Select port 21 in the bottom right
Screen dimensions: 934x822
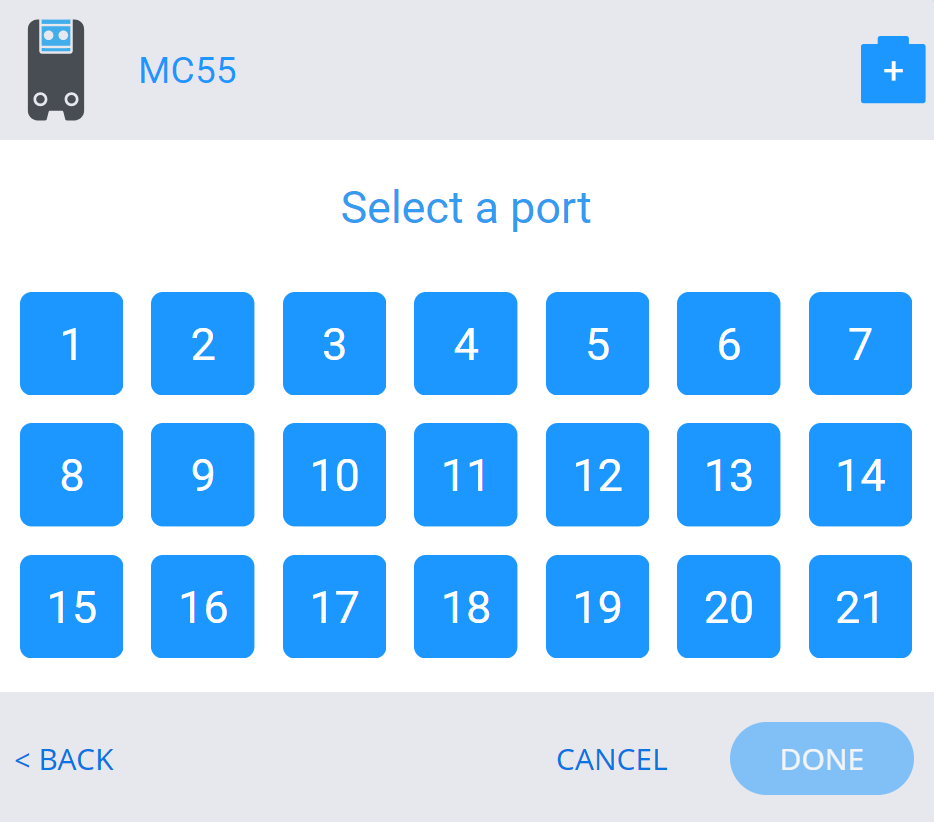(860, 606)
